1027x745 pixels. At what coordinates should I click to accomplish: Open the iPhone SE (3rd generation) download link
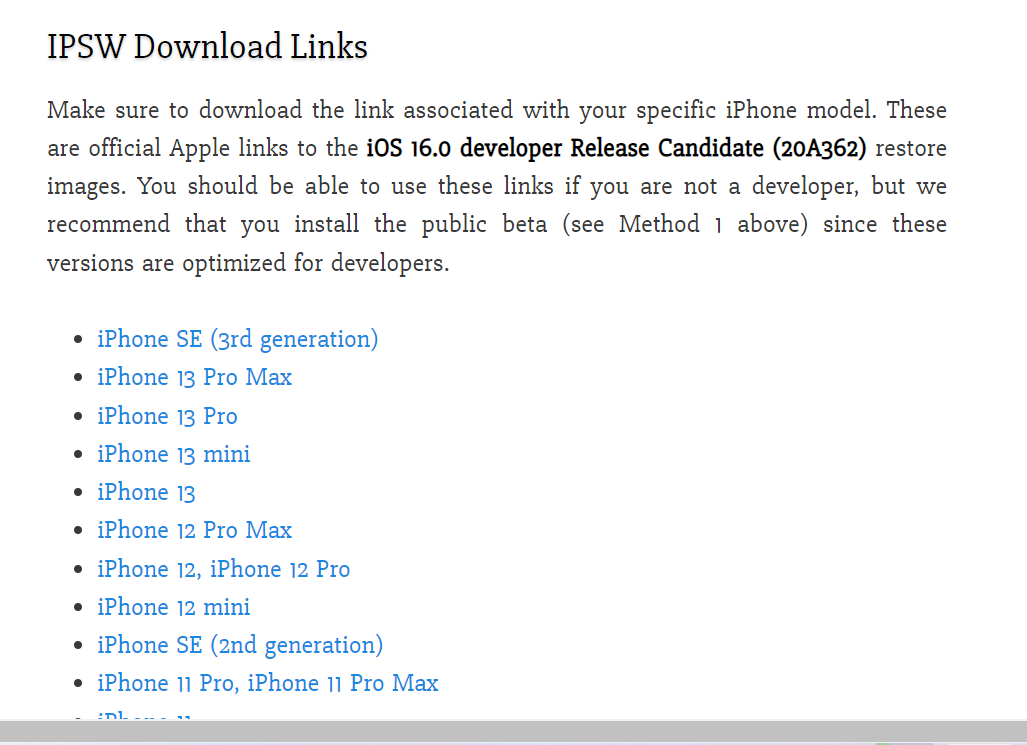click(x=238, y=339)
